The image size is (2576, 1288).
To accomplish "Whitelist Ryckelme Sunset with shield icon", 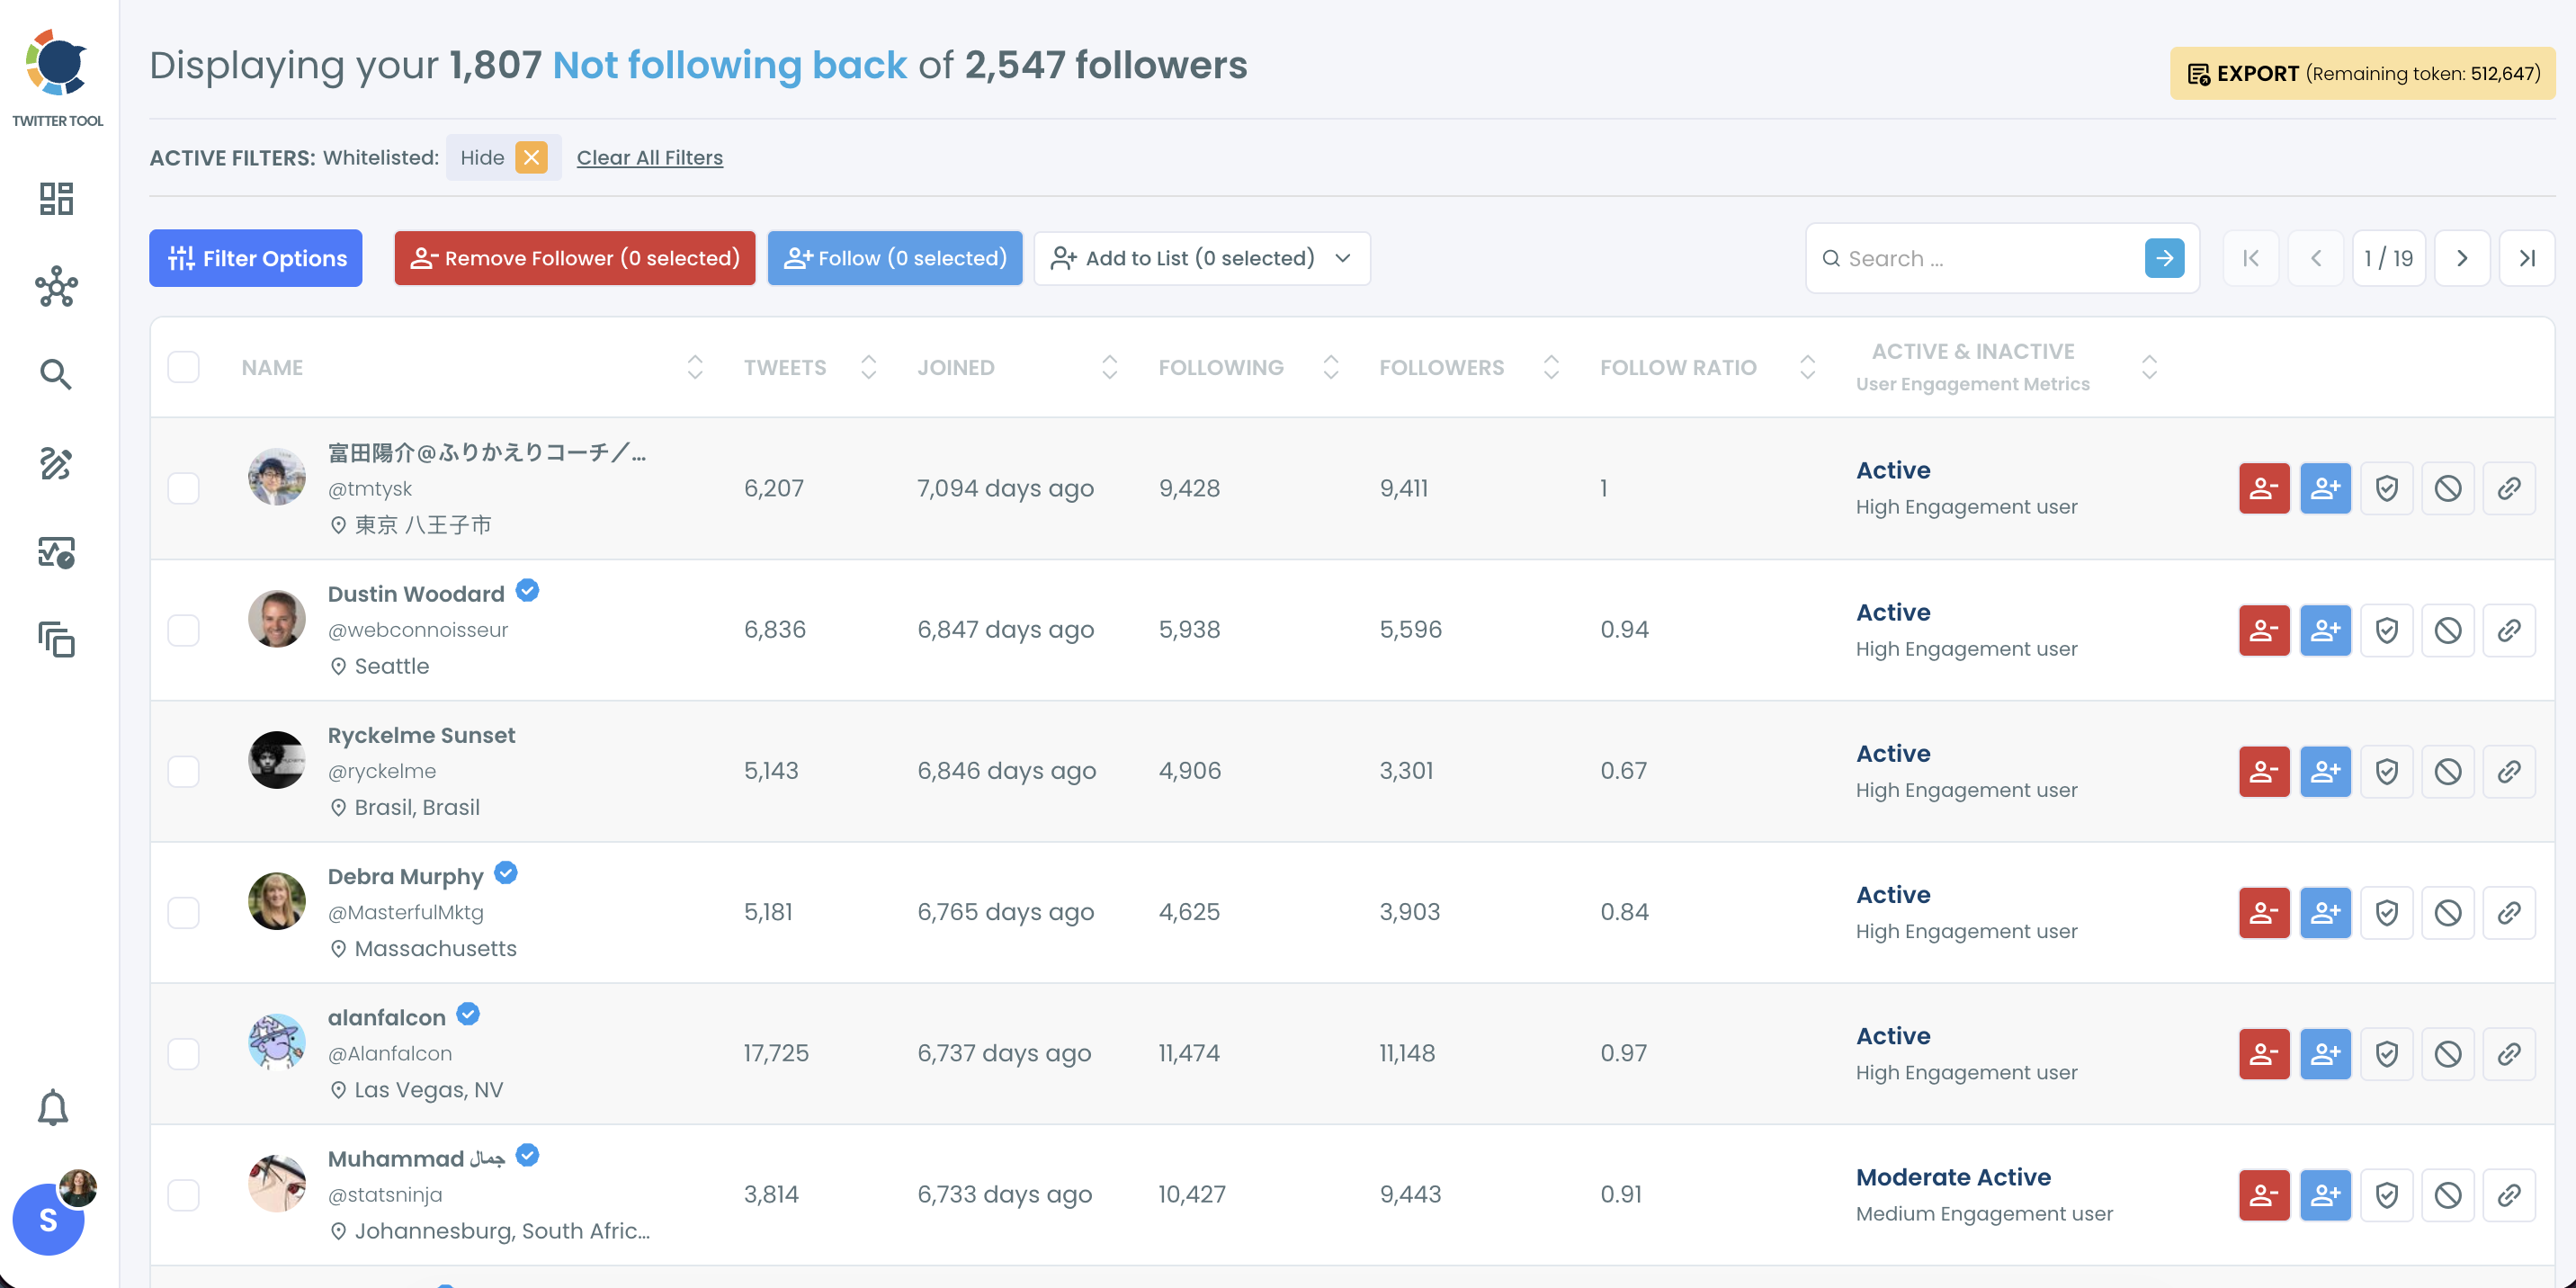I will tap(2386, 771).
